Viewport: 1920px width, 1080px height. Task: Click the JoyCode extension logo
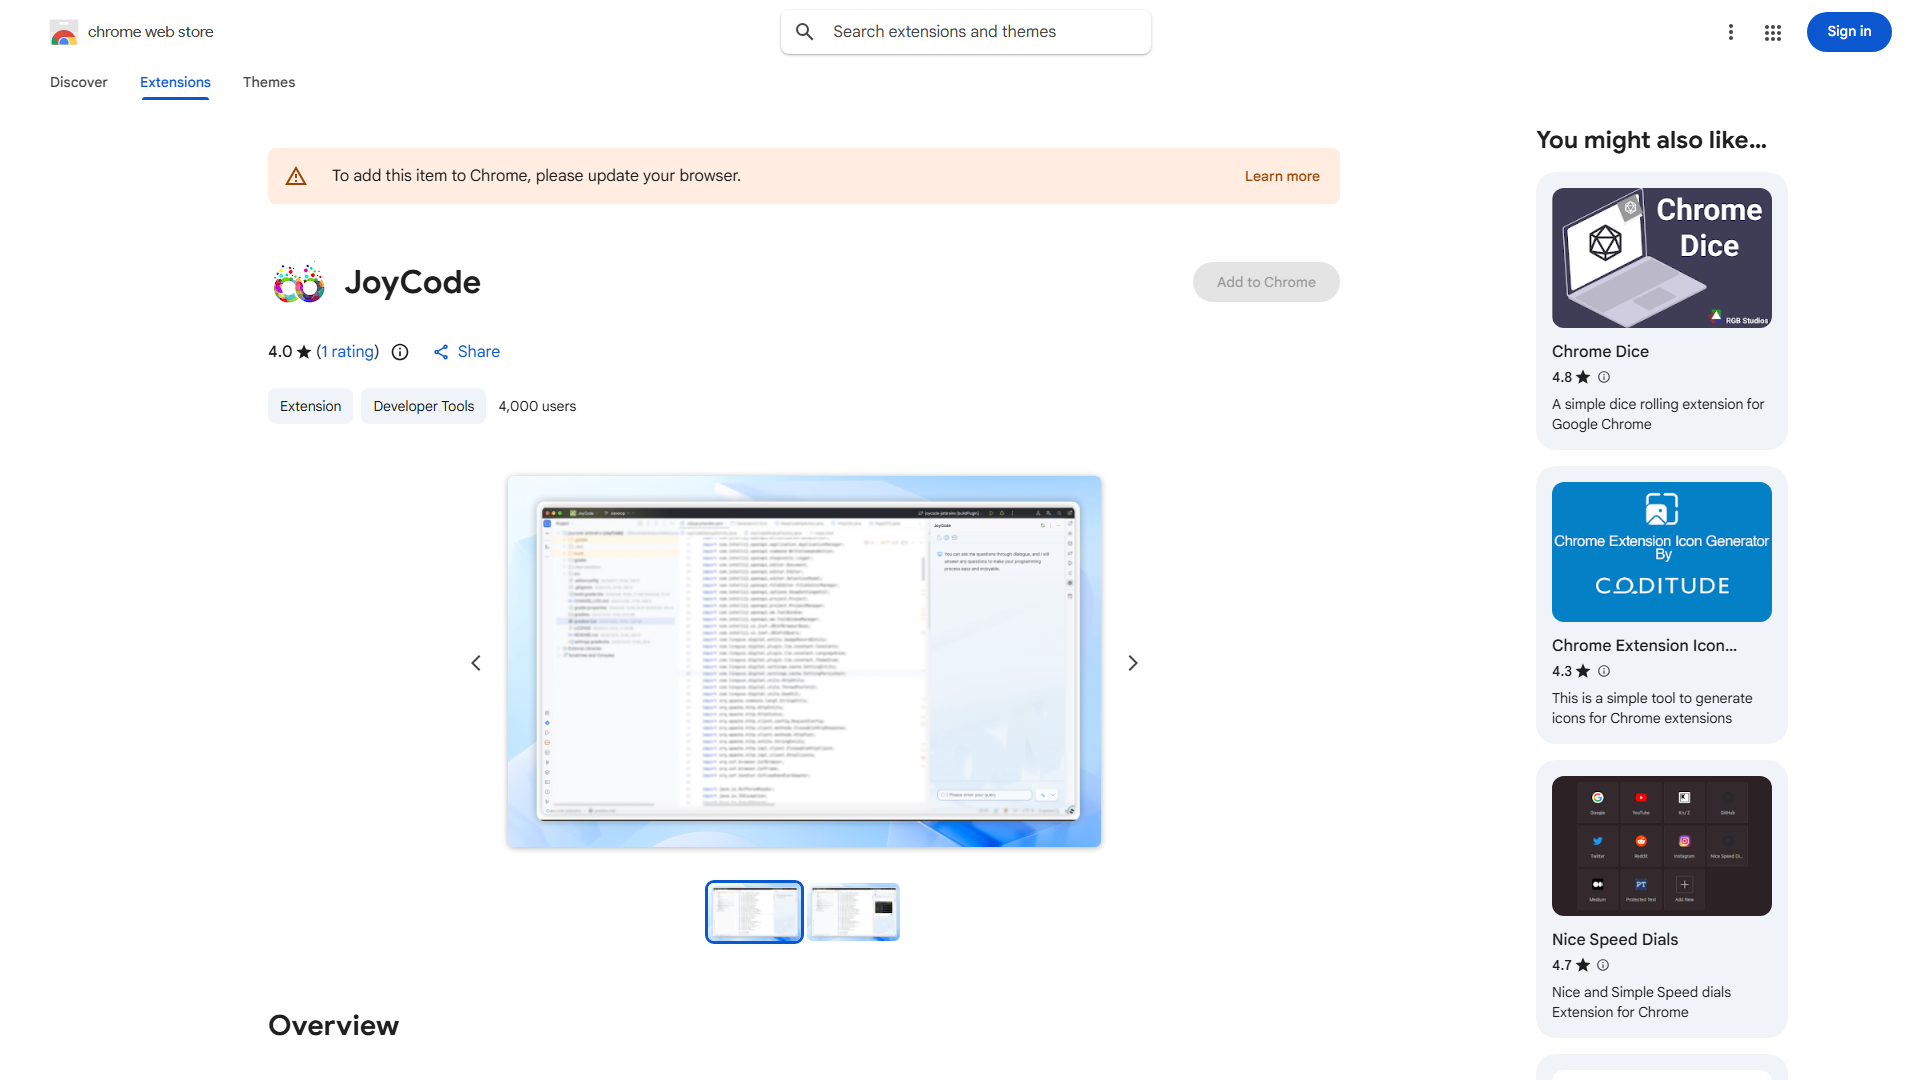point(298,283)
